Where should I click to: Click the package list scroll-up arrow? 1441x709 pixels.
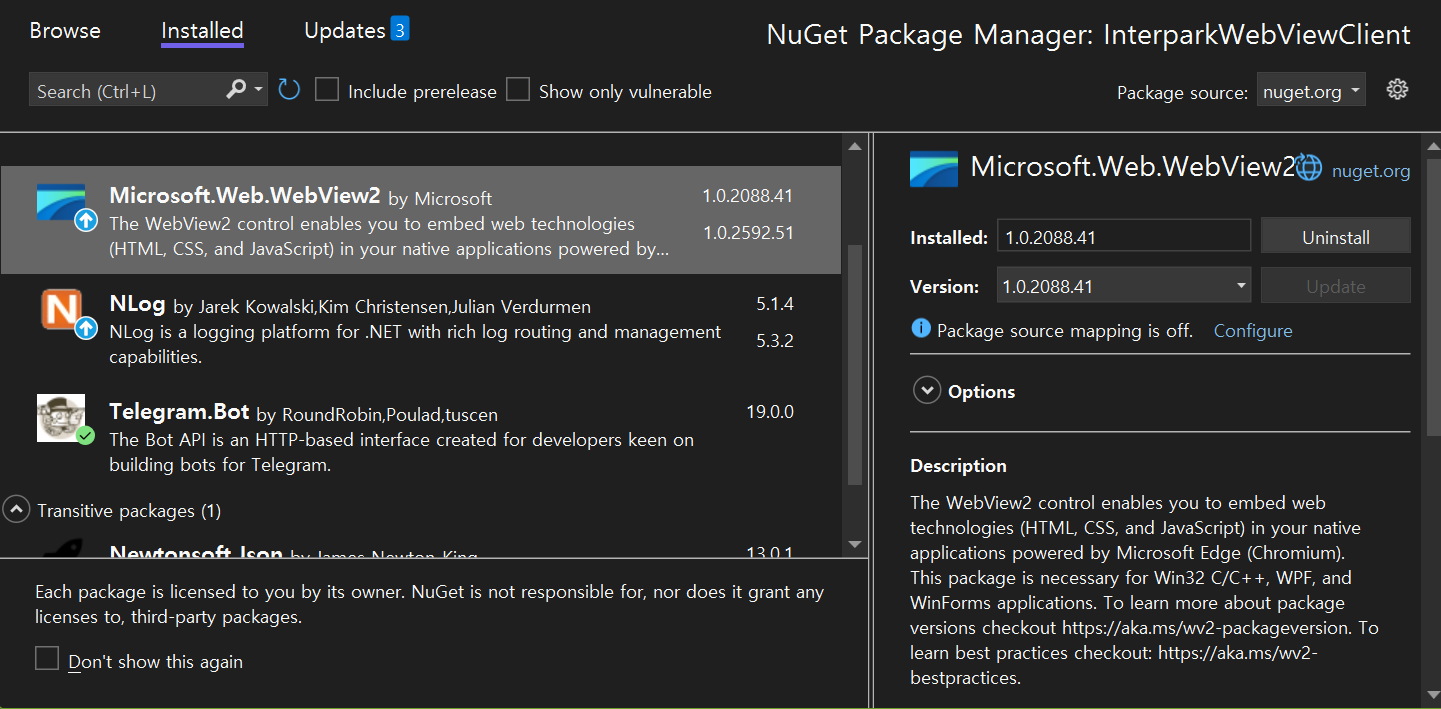click(854, 147)
